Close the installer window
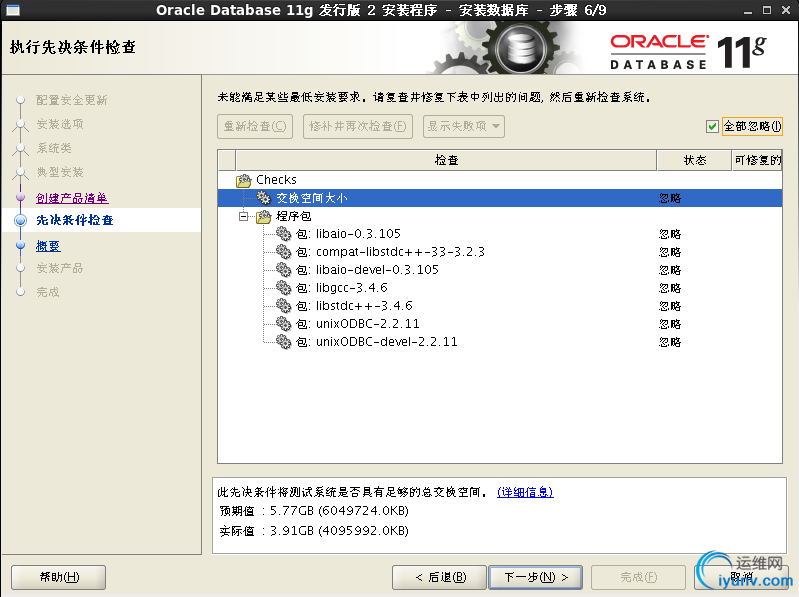799x597 pixels. click(786, 10)
